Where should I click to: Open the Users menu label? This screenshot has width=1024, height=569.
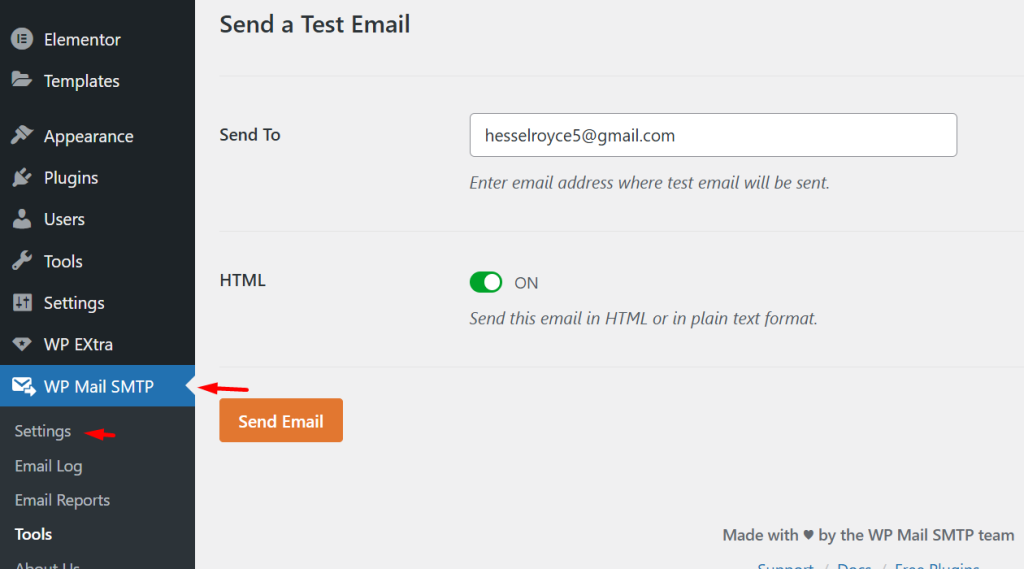[x=64, y=219]
